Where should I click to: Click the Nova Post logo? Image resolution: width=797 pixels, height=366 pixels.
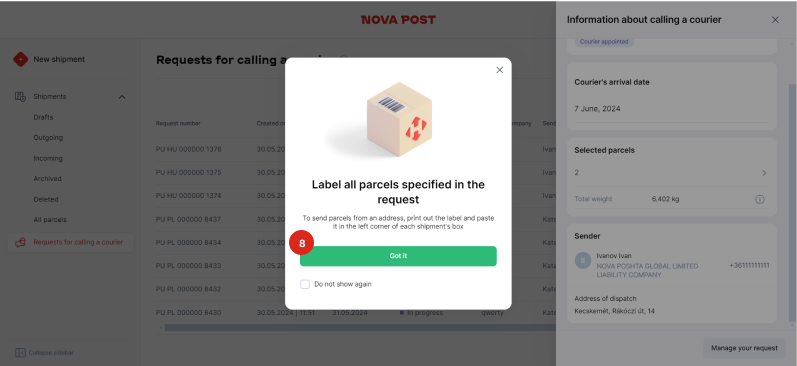(x=398, y=20)
